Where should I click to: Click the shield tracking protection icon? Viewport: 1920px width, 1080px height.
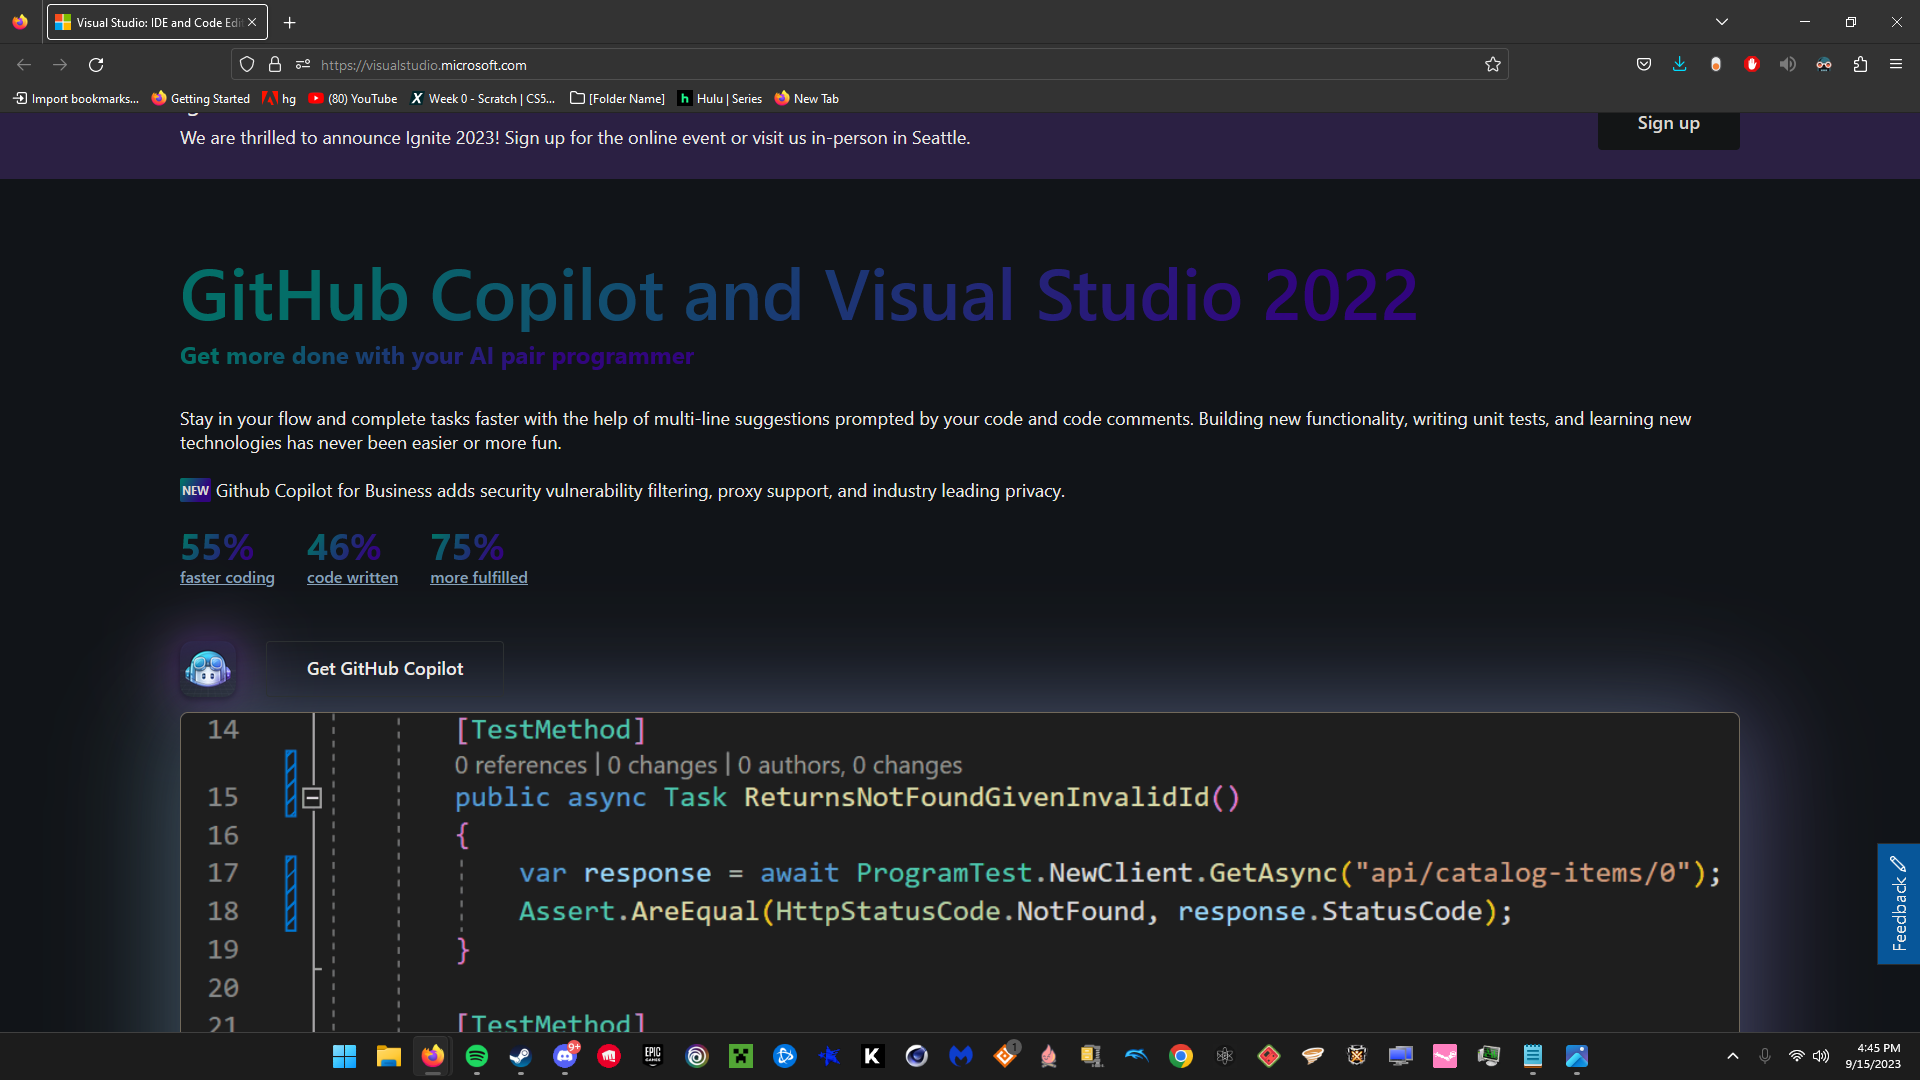point(247,65)
